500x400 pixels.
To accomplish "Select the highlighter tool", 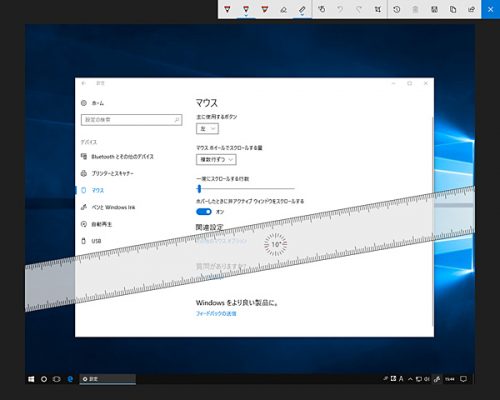I will coord(265,9).
